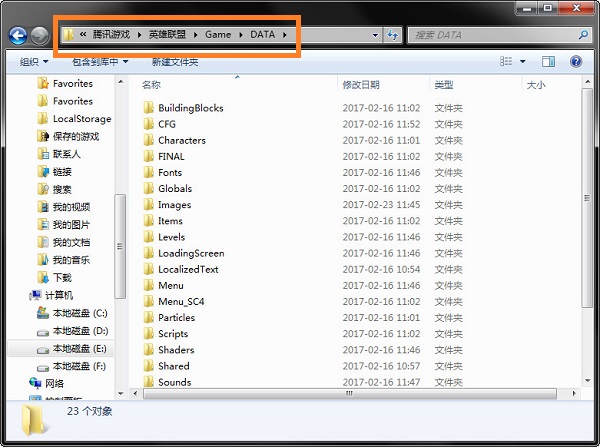Click the sidebar vertical scrollbar thumb

coord(120,246)
